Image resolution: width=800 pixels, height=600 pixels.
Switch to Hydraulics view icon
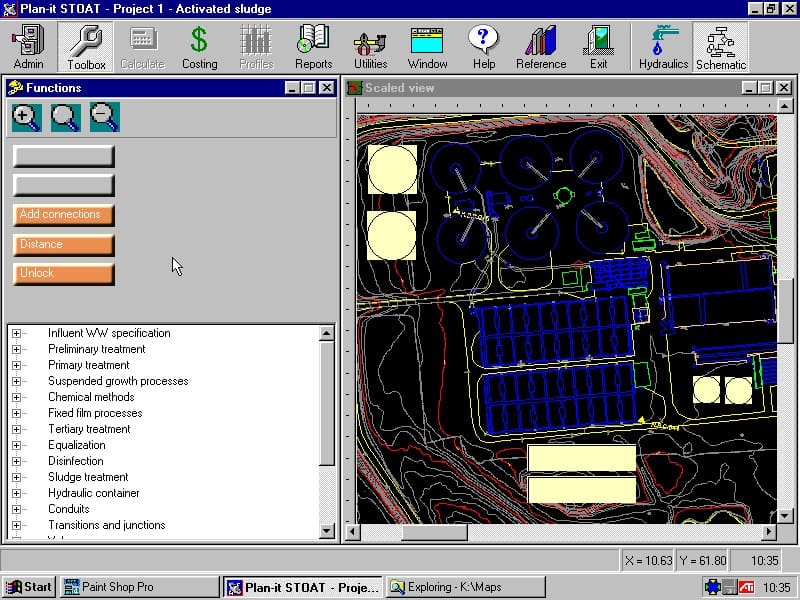663,47
